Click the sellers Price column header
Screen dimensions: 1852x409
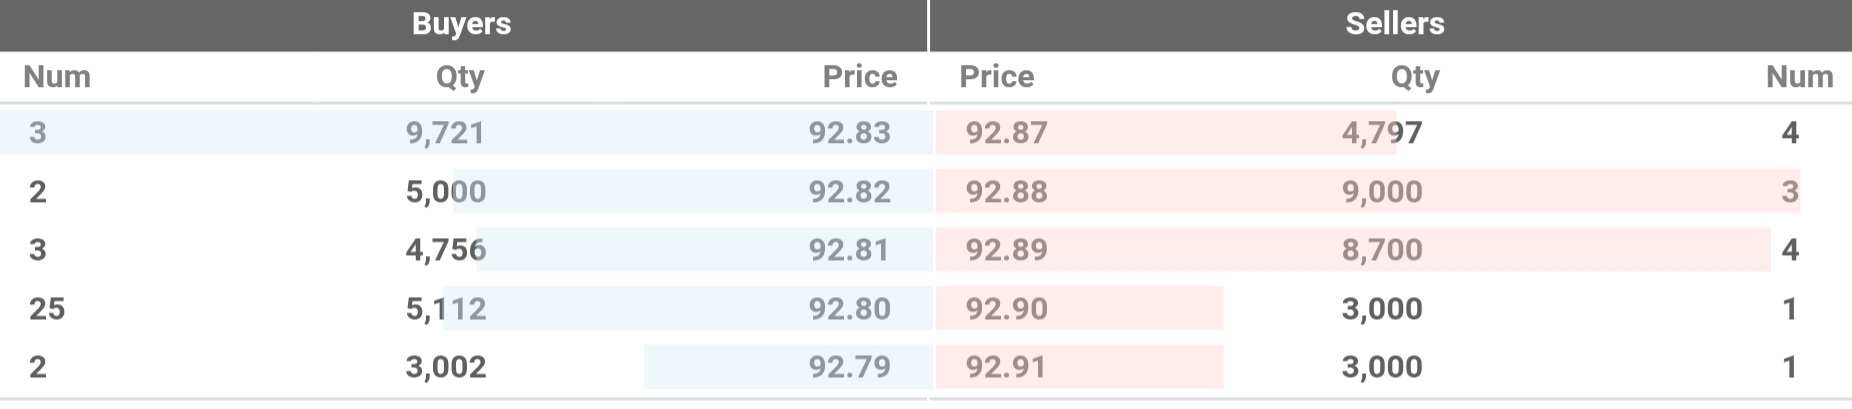pos(997,77)
